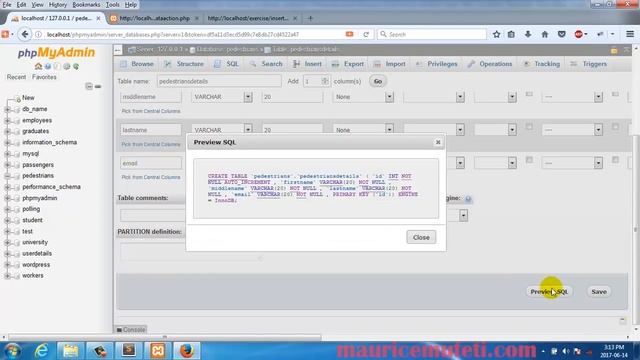Open the Export tab

[x=348, y=64]
